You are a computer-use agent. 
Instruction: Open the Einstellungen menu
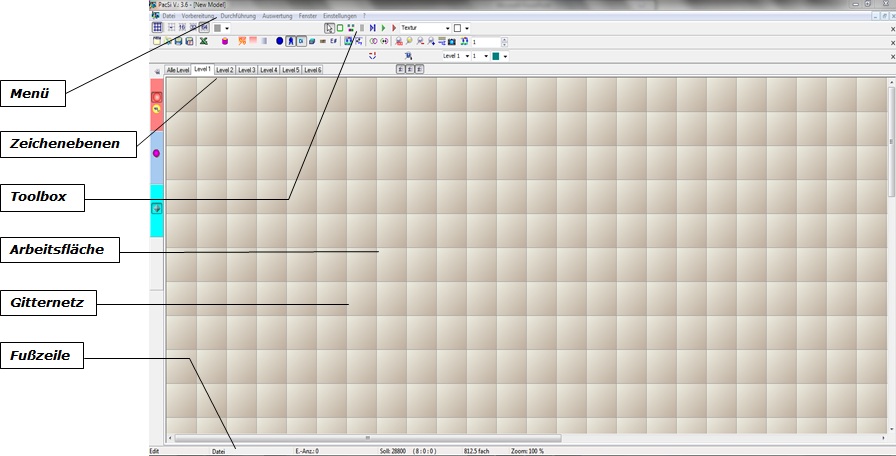click(x=339, y=16)
